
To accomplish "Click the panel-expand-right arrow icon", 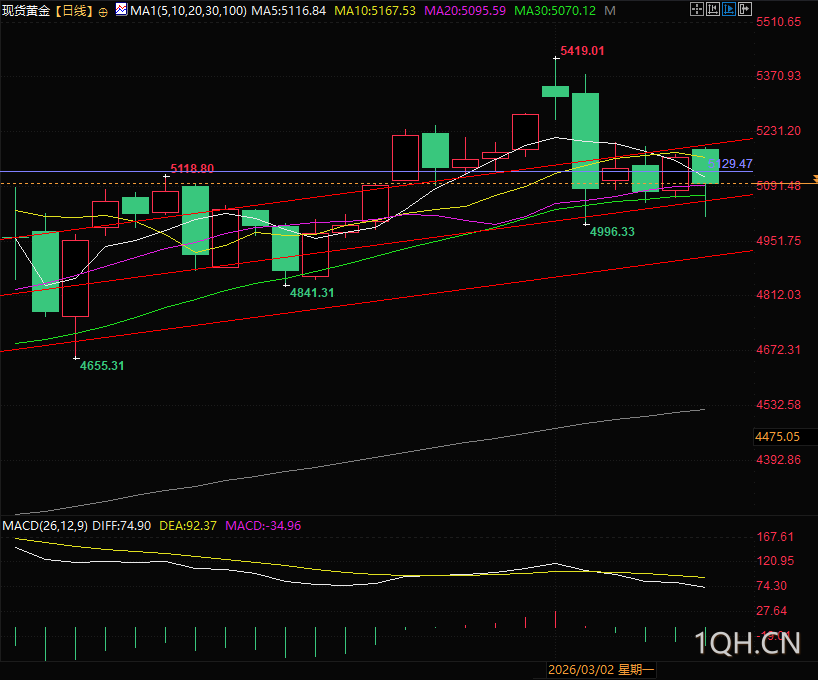I will point(745,9).
